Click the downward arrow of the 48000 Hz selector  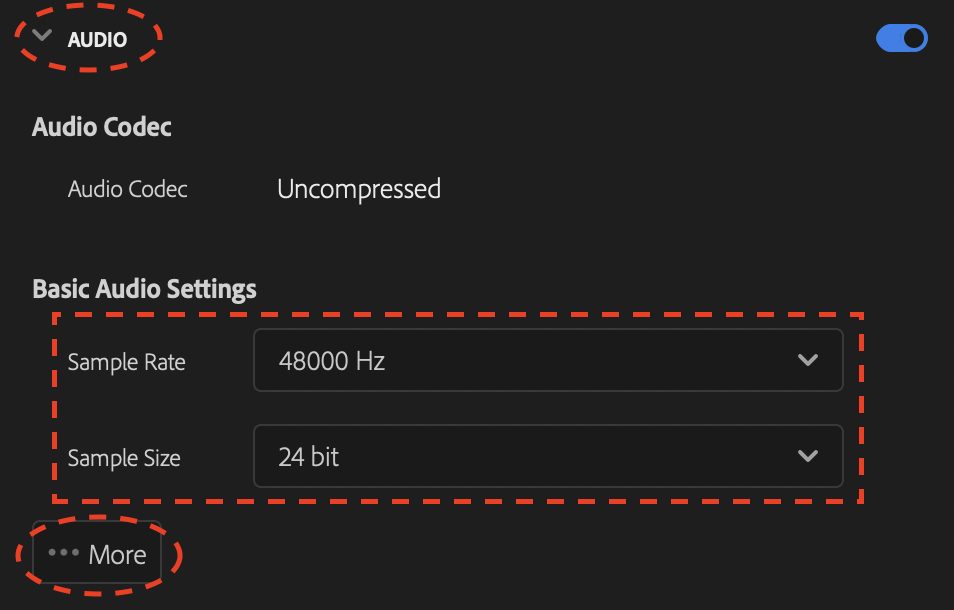point(809,360)
